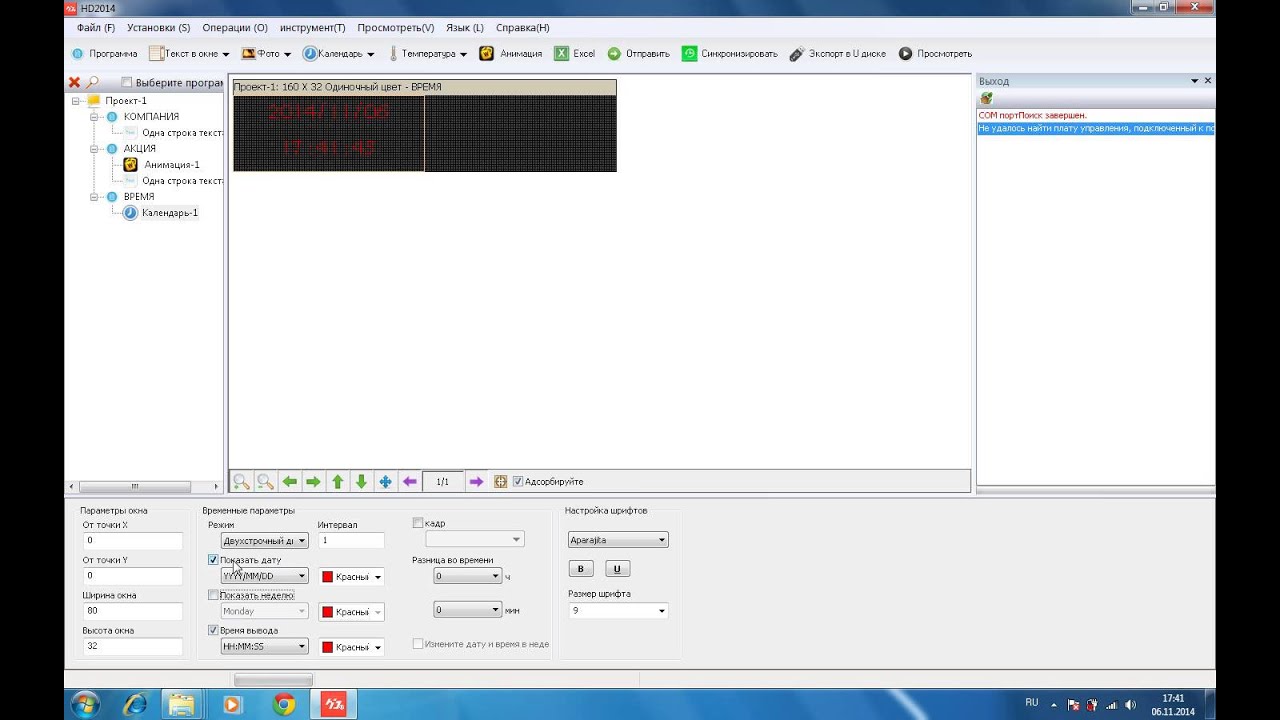Click the zoom in magnifier icon
This screenshot has width=1280, height=720.
point(241,482)
